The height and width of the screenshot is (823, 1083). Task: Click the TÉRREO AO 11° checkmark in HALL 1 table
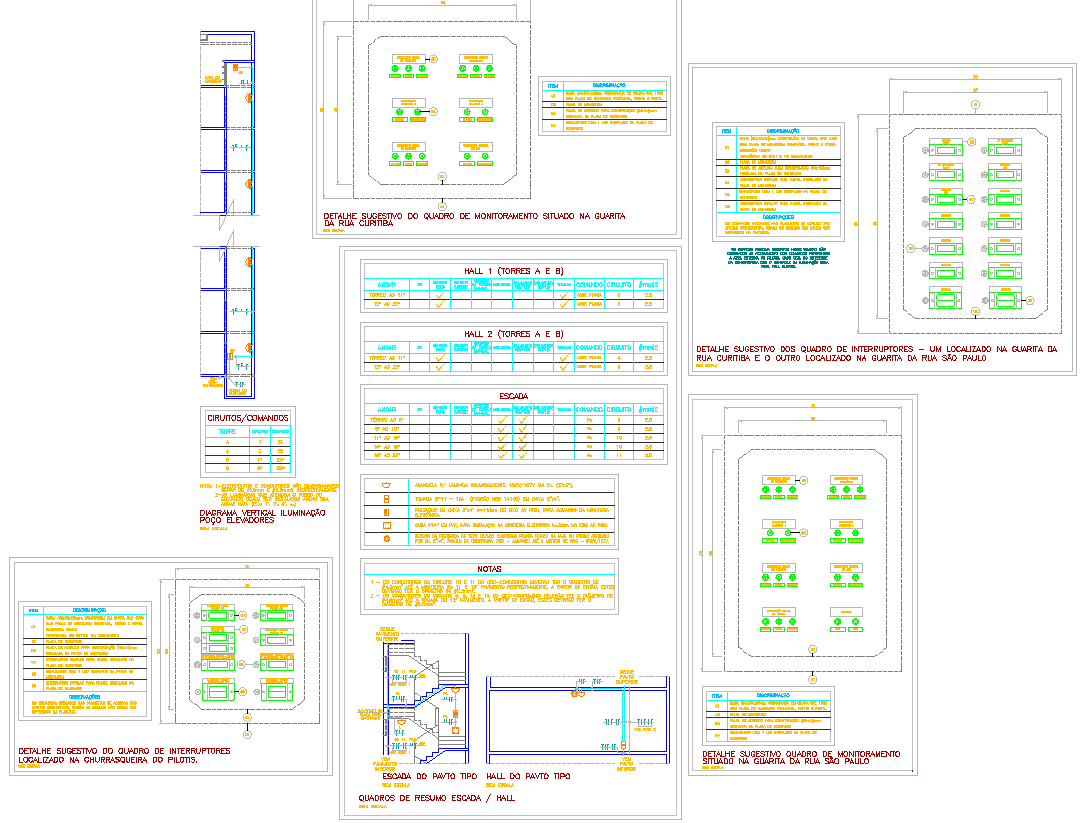(x=440, y=295)
